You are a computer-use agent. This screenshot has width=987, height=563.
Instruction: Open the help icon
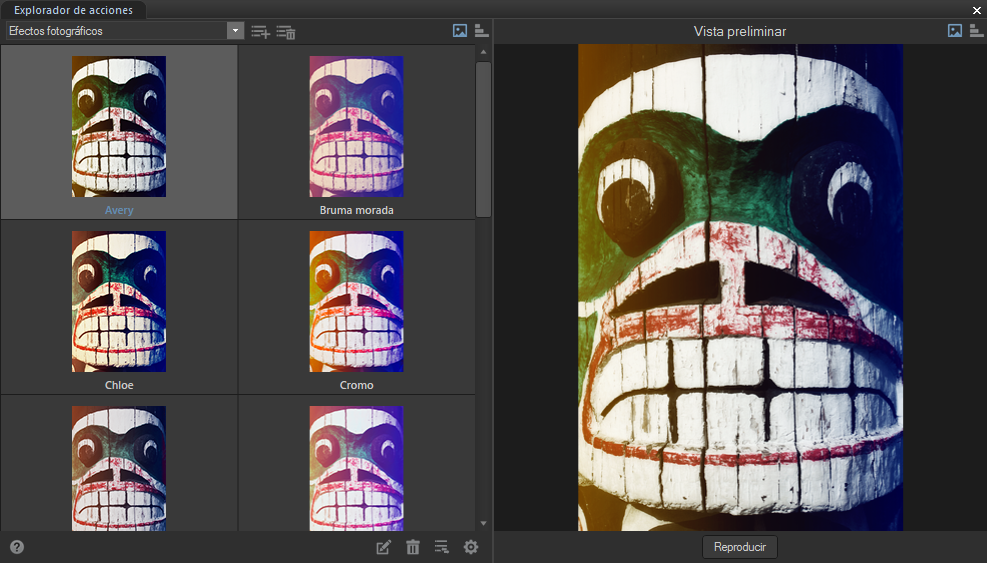pos(17,547)
